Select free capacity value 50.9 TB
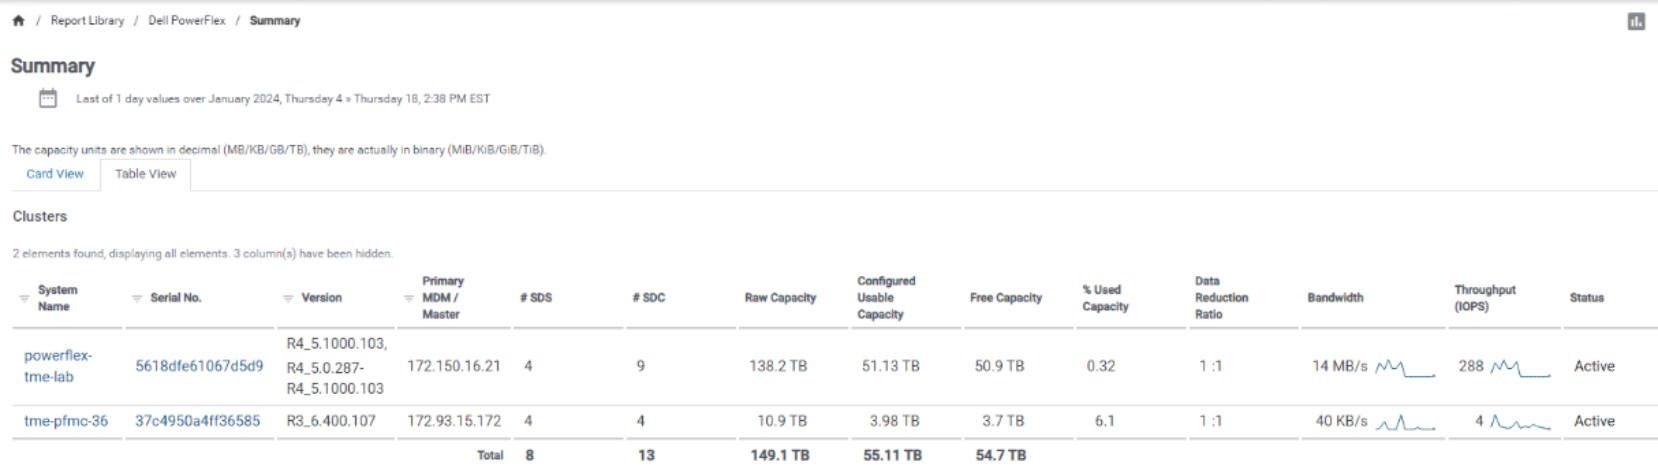 click(1000, 366)
